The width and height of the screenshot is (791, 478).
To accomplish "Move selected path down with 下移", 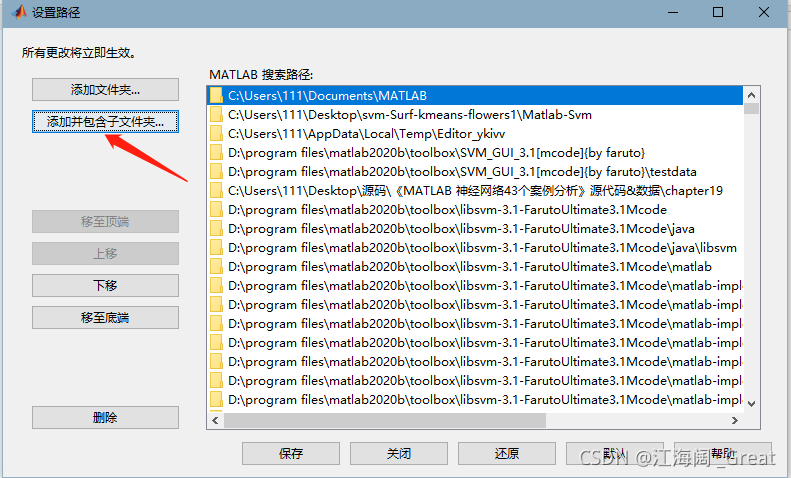I will (105, 285).
